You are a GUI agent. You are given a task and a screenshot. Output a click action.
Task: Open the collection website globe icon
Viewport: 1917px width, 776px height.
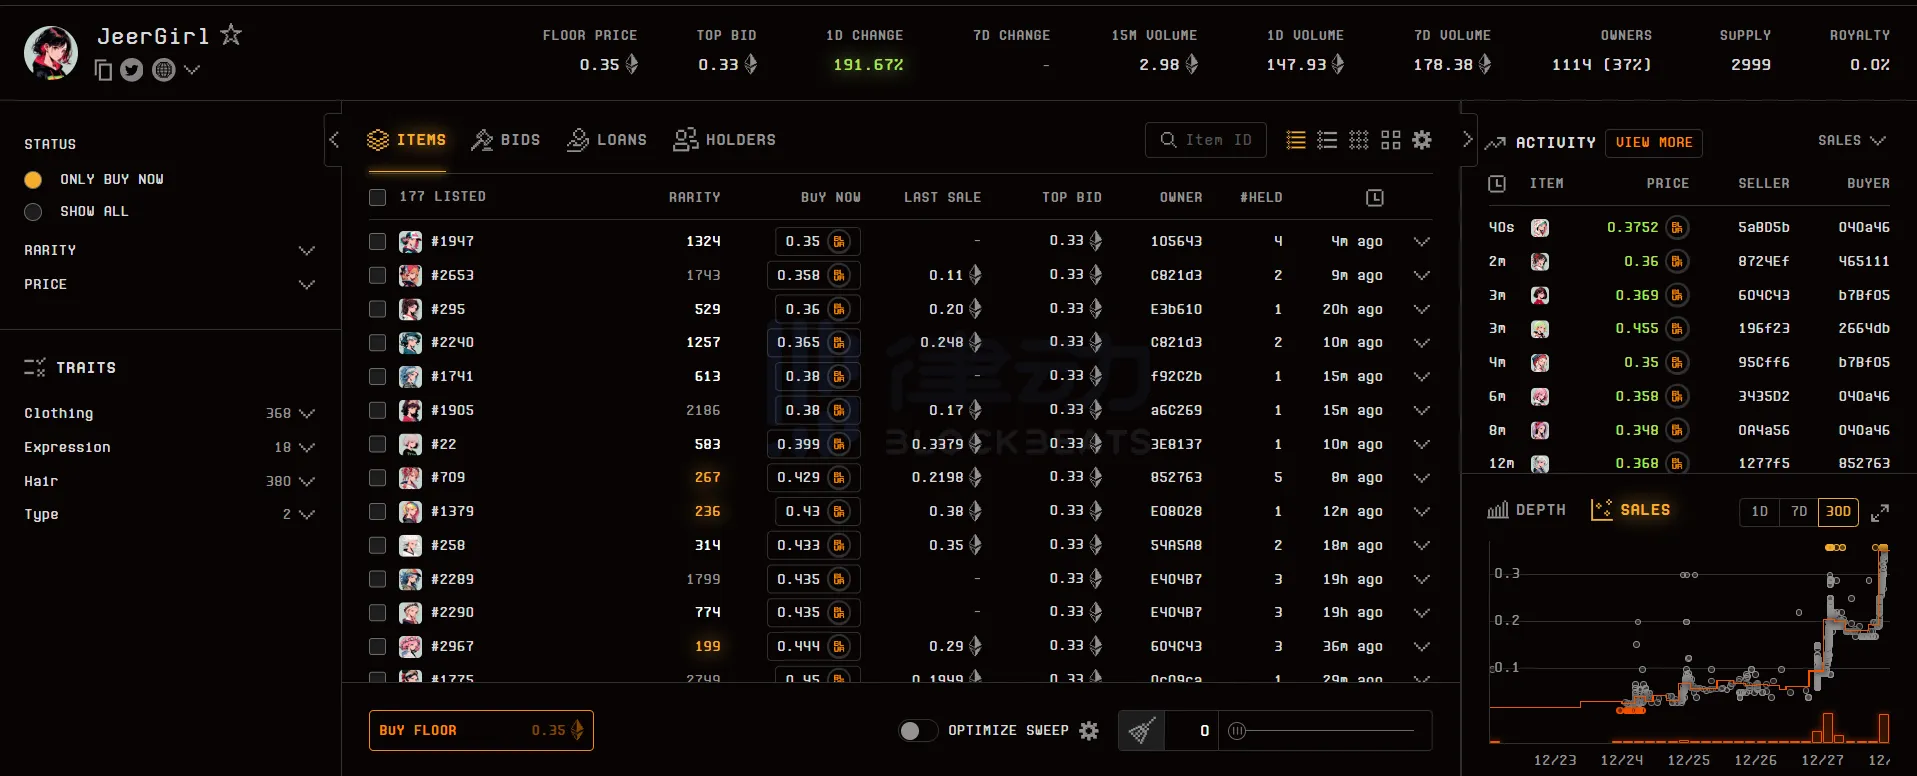pyautogui.click(x=164, y=70)
